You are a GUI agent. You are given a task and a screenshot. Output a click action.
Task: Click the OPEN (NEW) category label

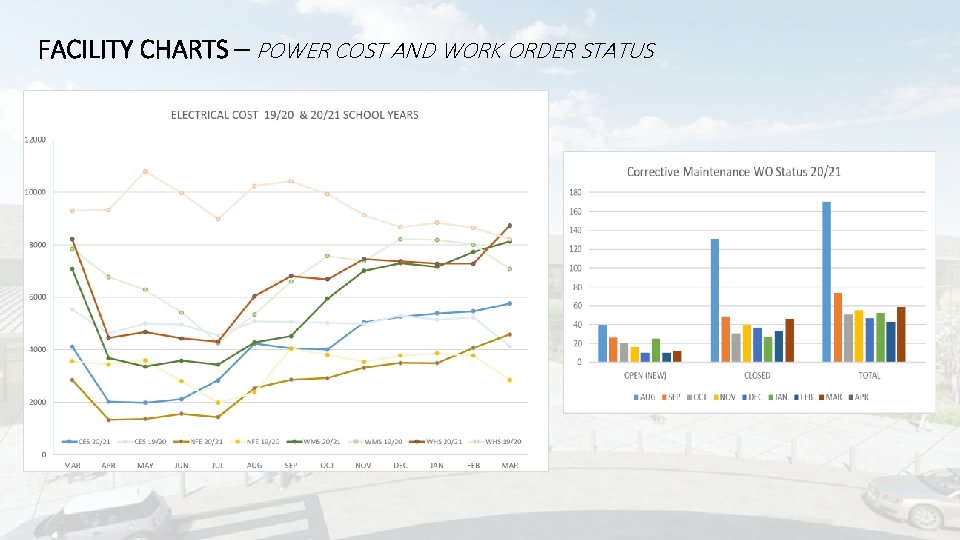pos(645,375)
